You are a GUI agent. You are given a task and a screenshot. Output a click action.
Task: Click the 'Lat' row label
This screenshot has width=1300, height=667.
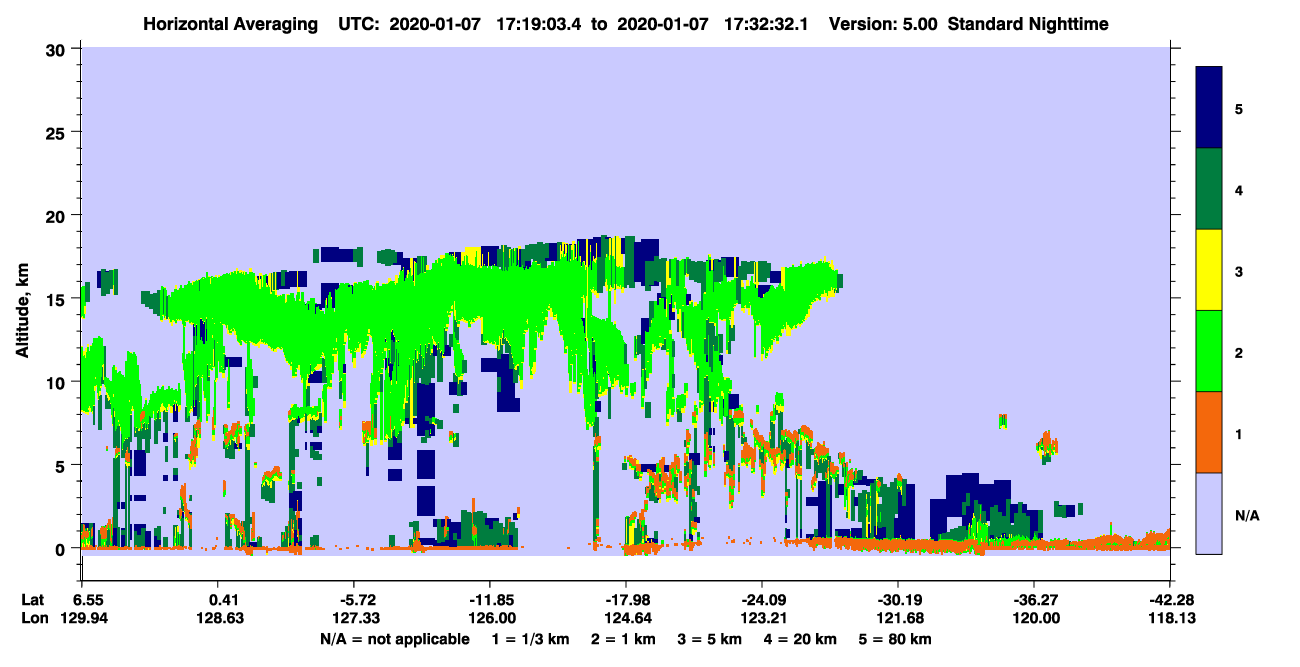click(33, 600)
